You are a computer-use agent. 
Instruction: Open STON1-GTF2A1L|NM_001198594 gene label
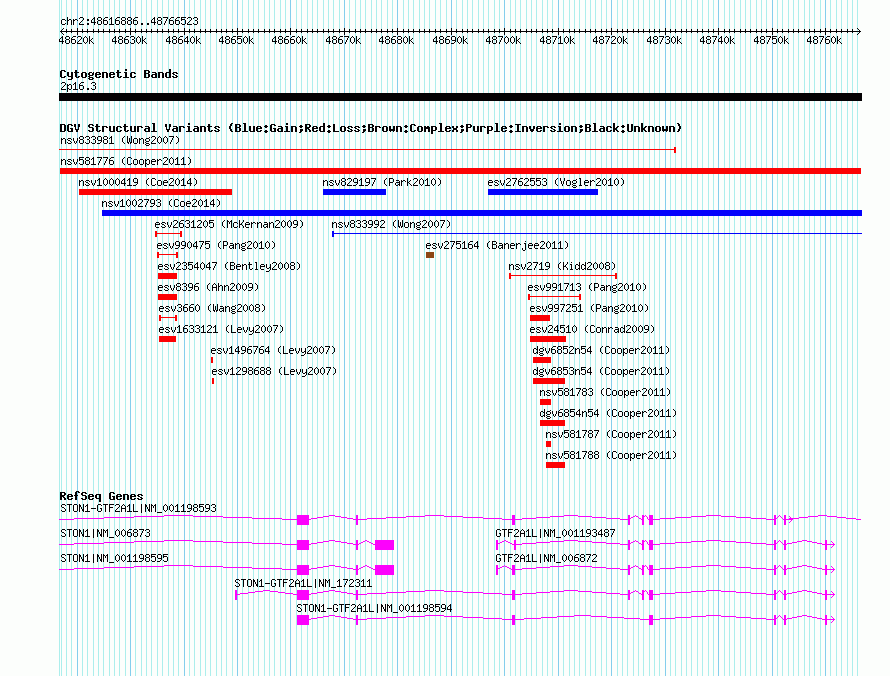pos(374,608)
